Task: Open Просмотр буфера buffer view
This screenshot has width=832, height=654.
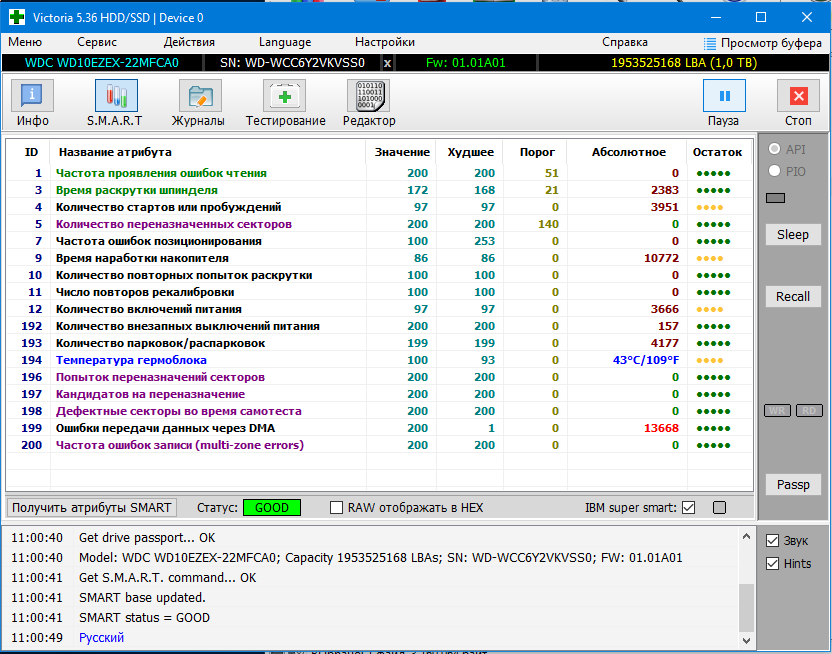Action: click(762, 43)
